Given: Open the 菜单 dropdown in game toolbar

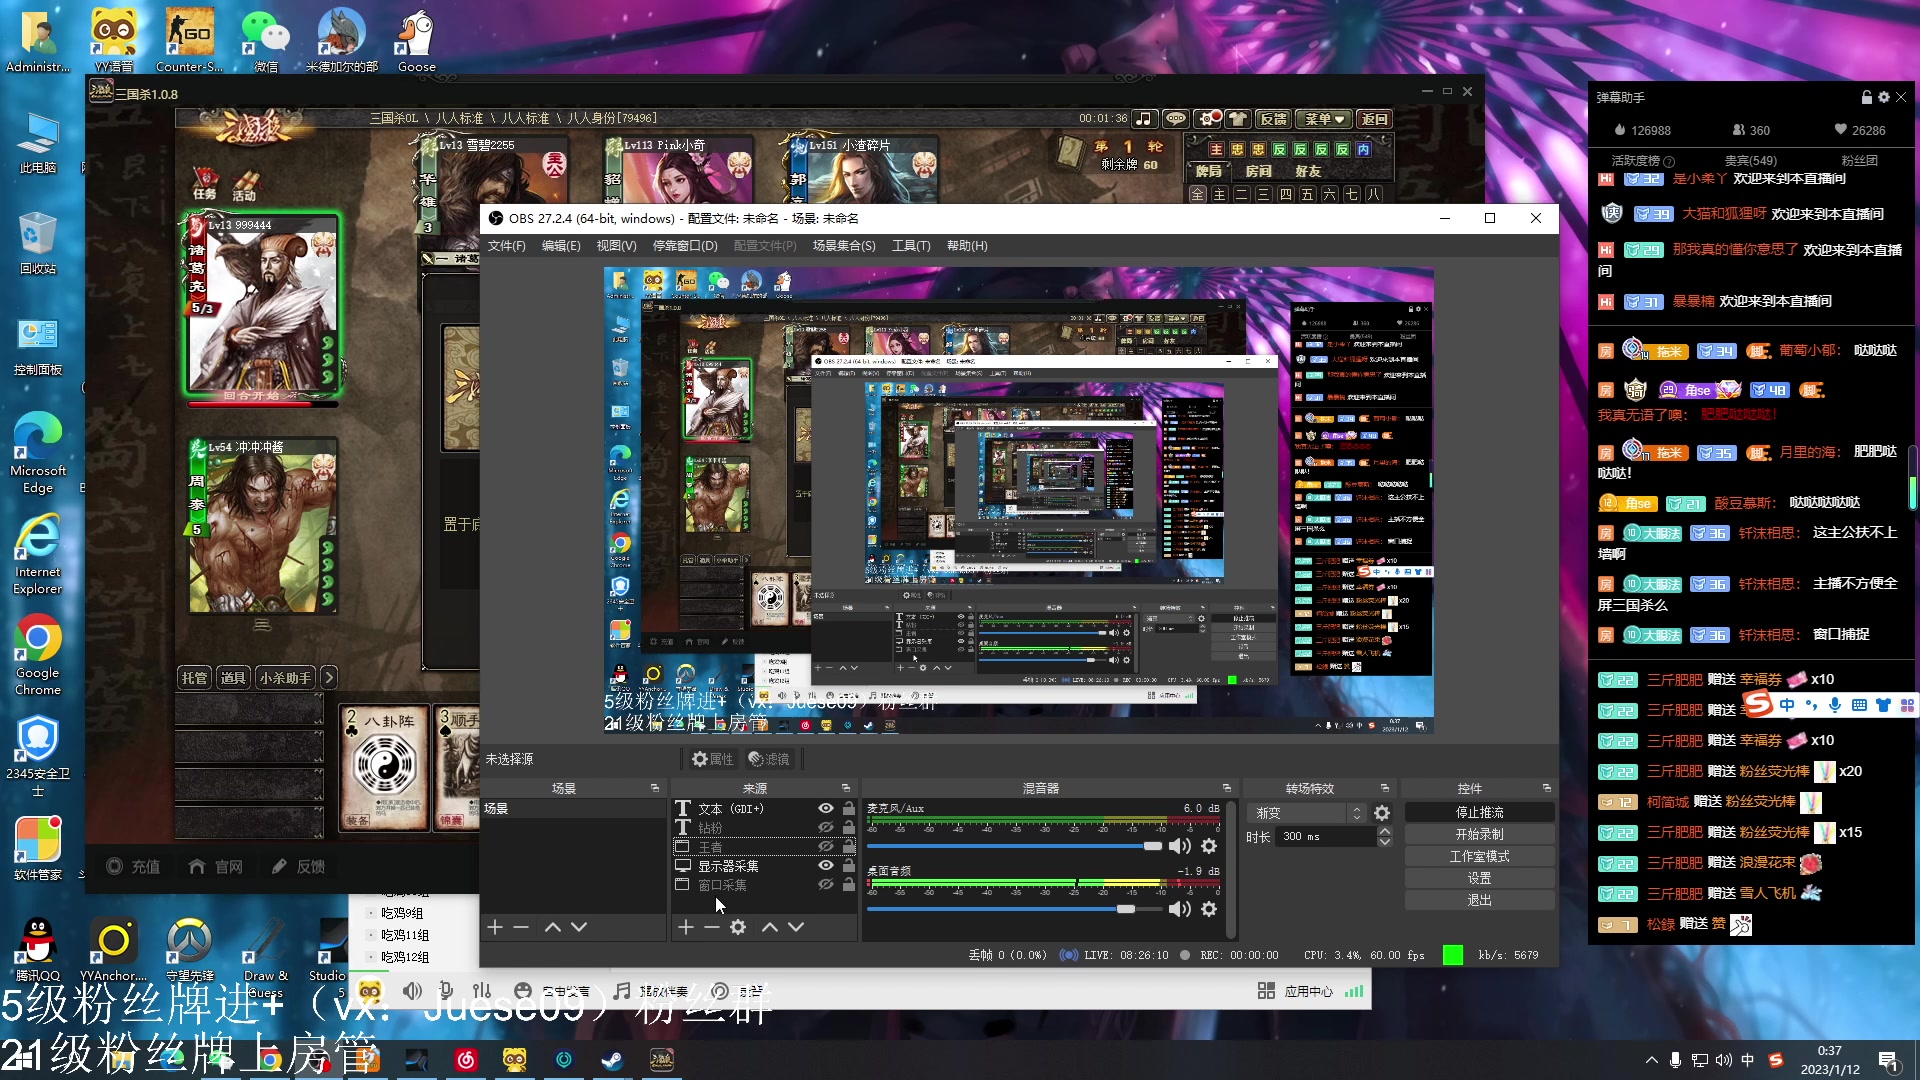Looking at the screenshot, I should [1324, 119].
